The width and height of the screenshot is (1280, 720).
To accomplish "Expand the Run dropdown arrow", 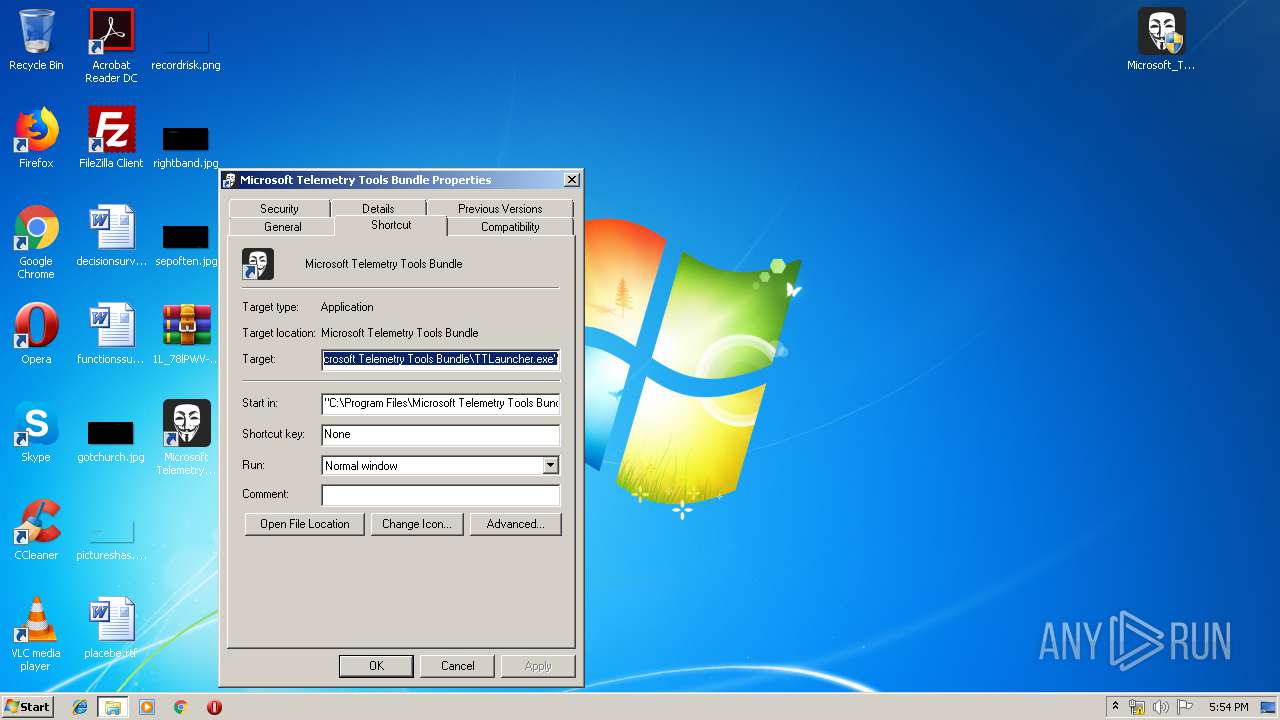I will tap(550, 465).
